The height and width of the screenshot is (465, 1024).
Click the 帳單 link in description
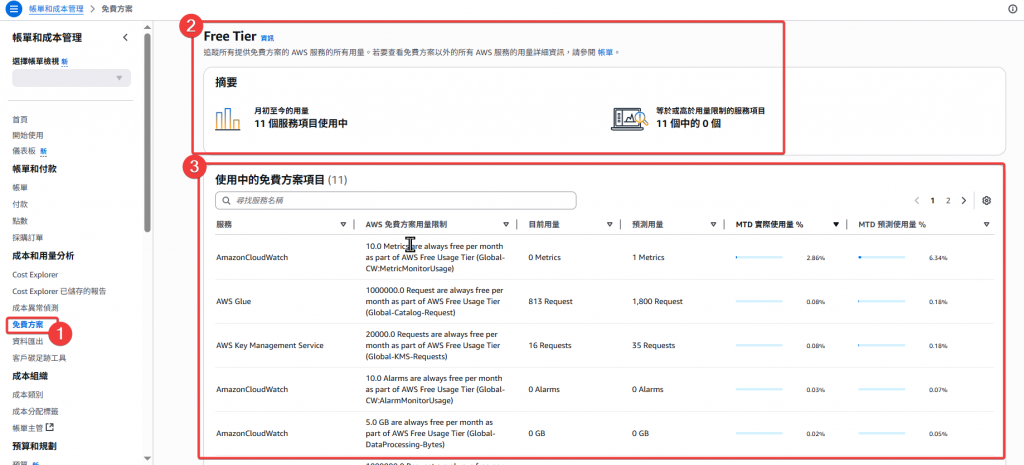pos(605,51)
